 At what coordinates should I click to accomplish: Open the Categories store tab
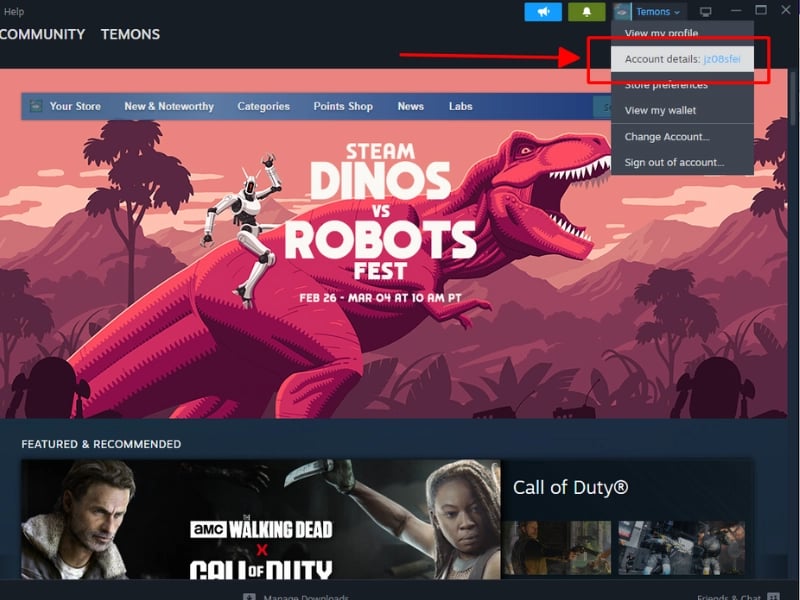point(263,106)
